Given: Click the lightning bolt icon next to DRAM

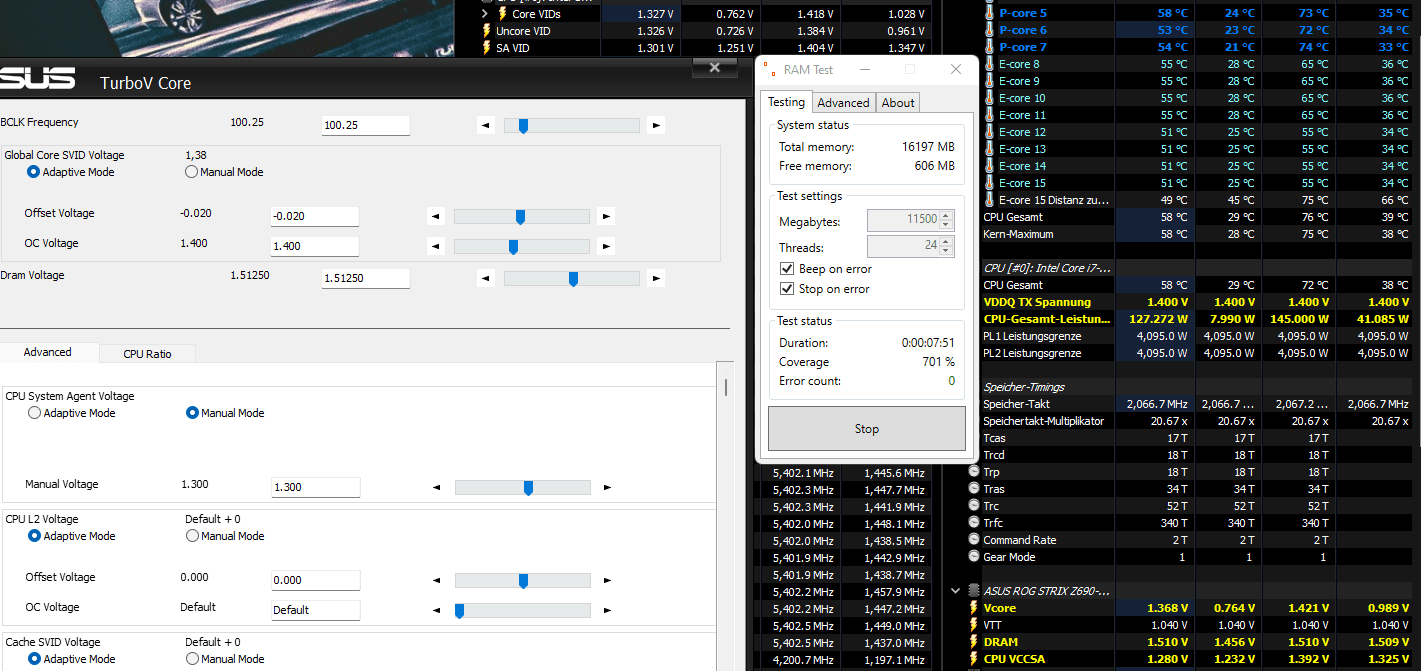Looking at the screenshot, I should click(974, 642).
